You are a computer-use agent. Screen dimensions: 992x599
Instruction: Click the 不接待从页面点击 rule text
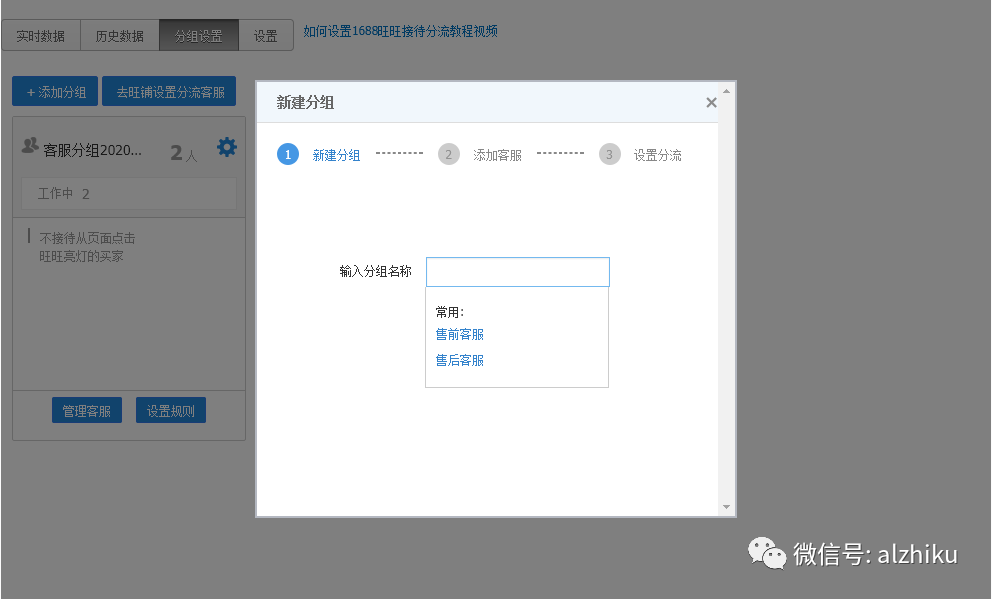[87, 238]
